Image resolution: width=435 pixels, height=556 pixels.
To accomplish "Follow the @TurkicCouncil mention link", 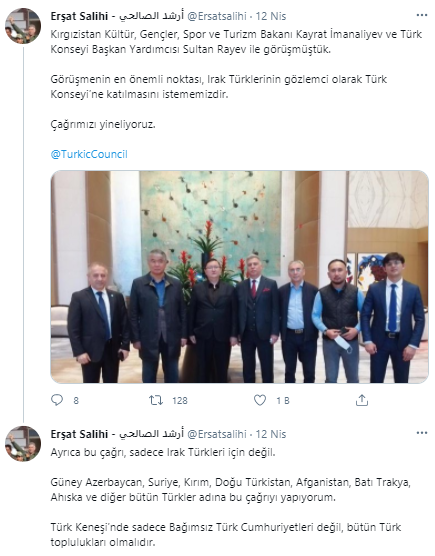I will 89,154.
